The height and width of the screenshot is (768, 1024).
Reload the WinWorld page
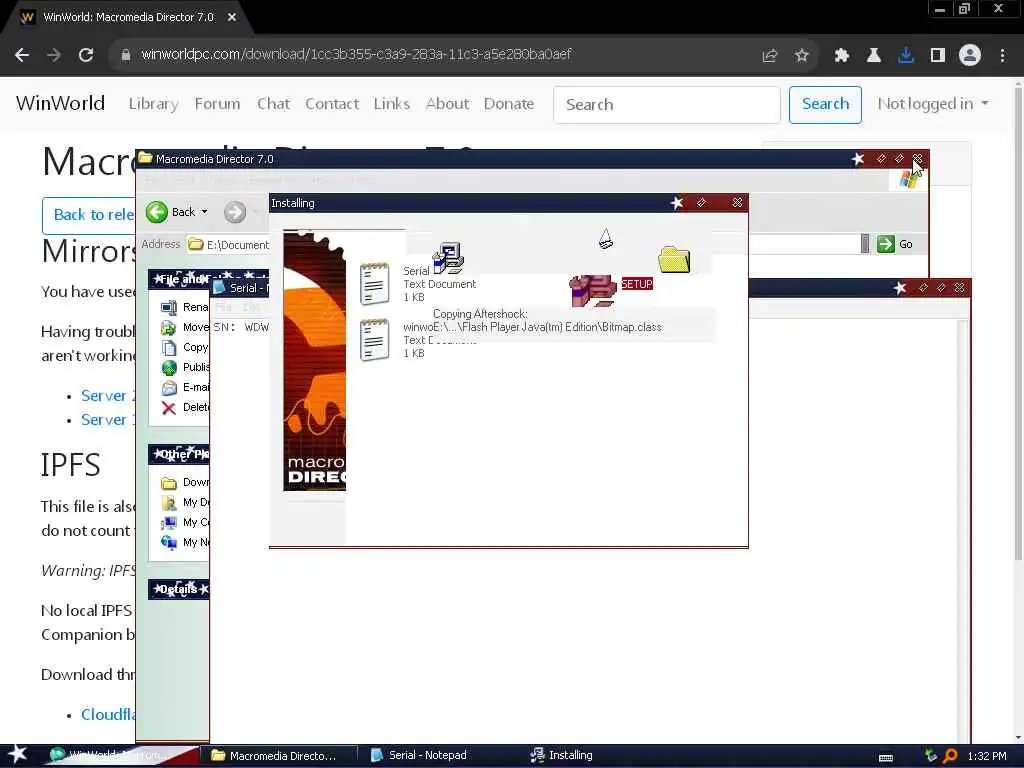[x=86, y=55]
